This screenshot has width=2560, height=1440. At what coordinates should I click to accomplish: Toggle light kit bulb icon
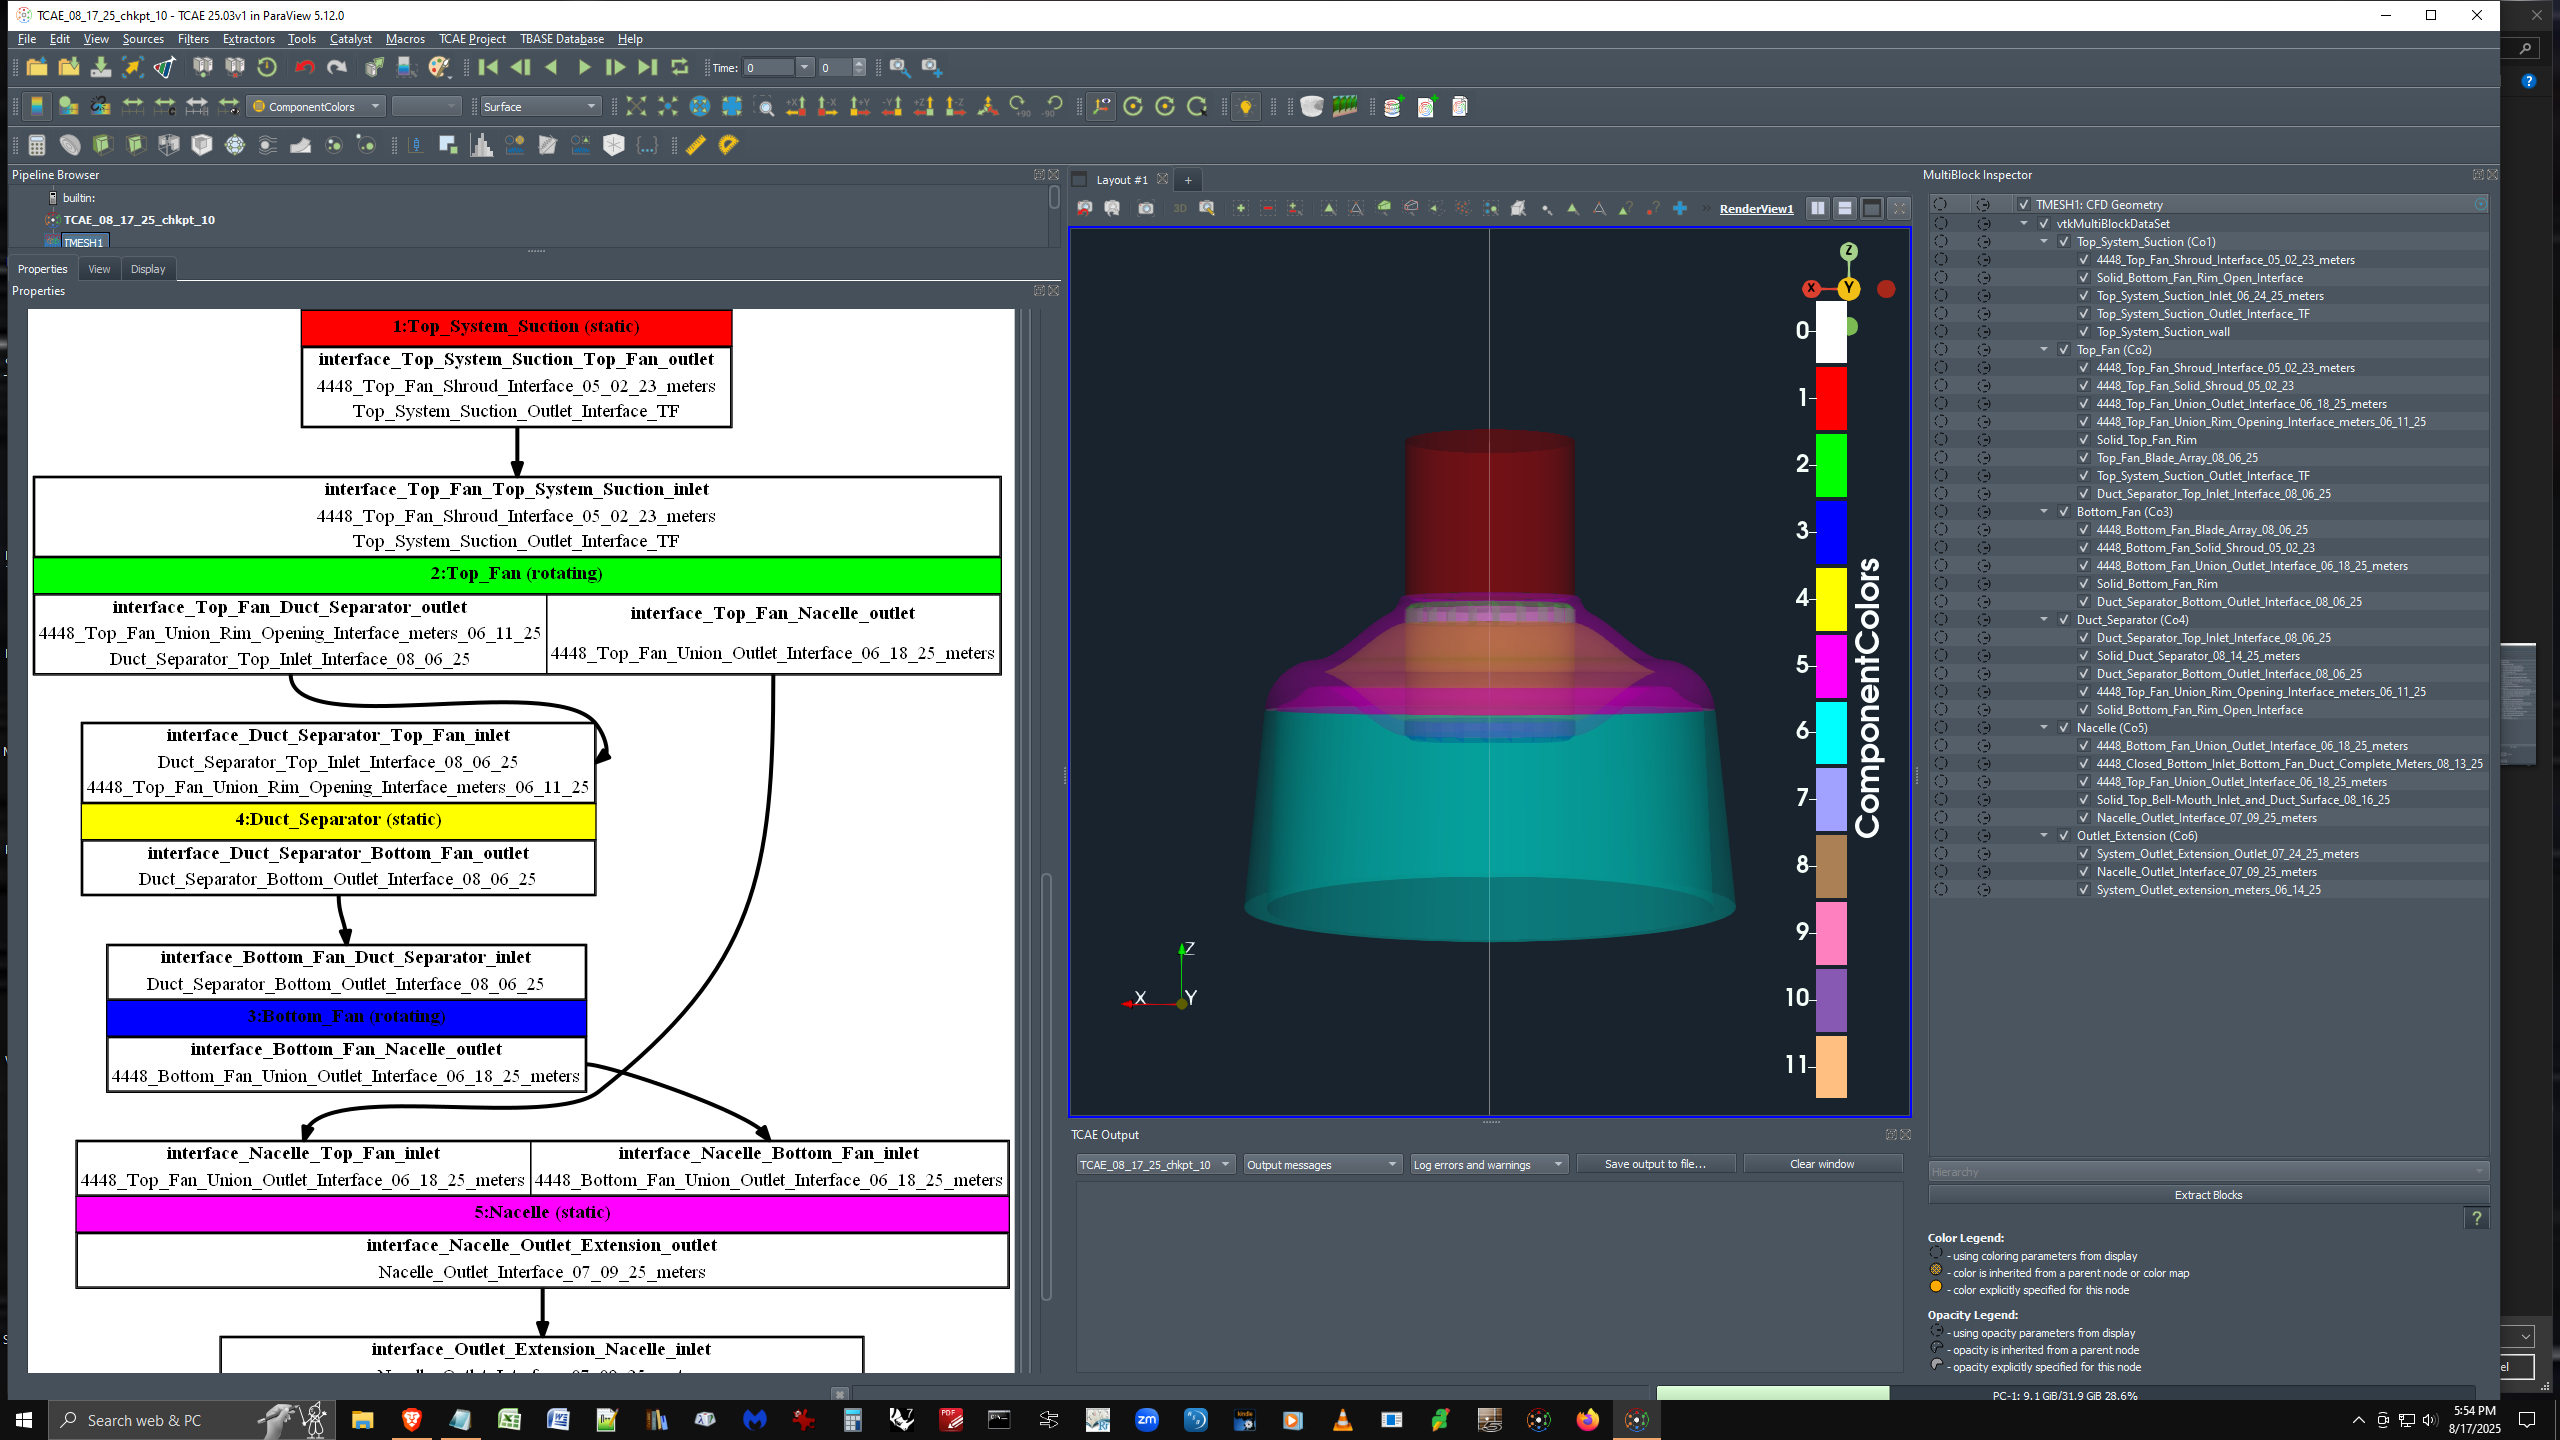tap(1245, 106)
